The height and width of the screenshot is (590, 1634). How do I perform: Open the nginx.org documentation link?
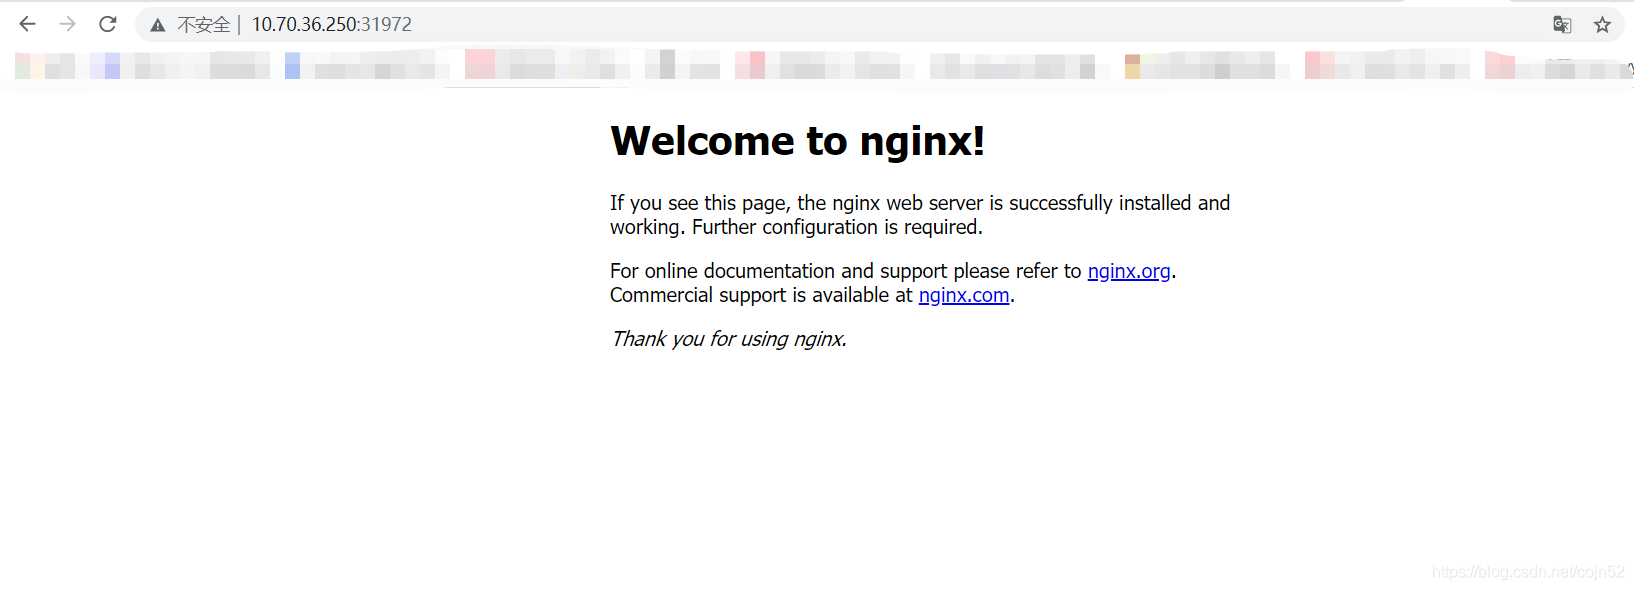(1129, 271)
